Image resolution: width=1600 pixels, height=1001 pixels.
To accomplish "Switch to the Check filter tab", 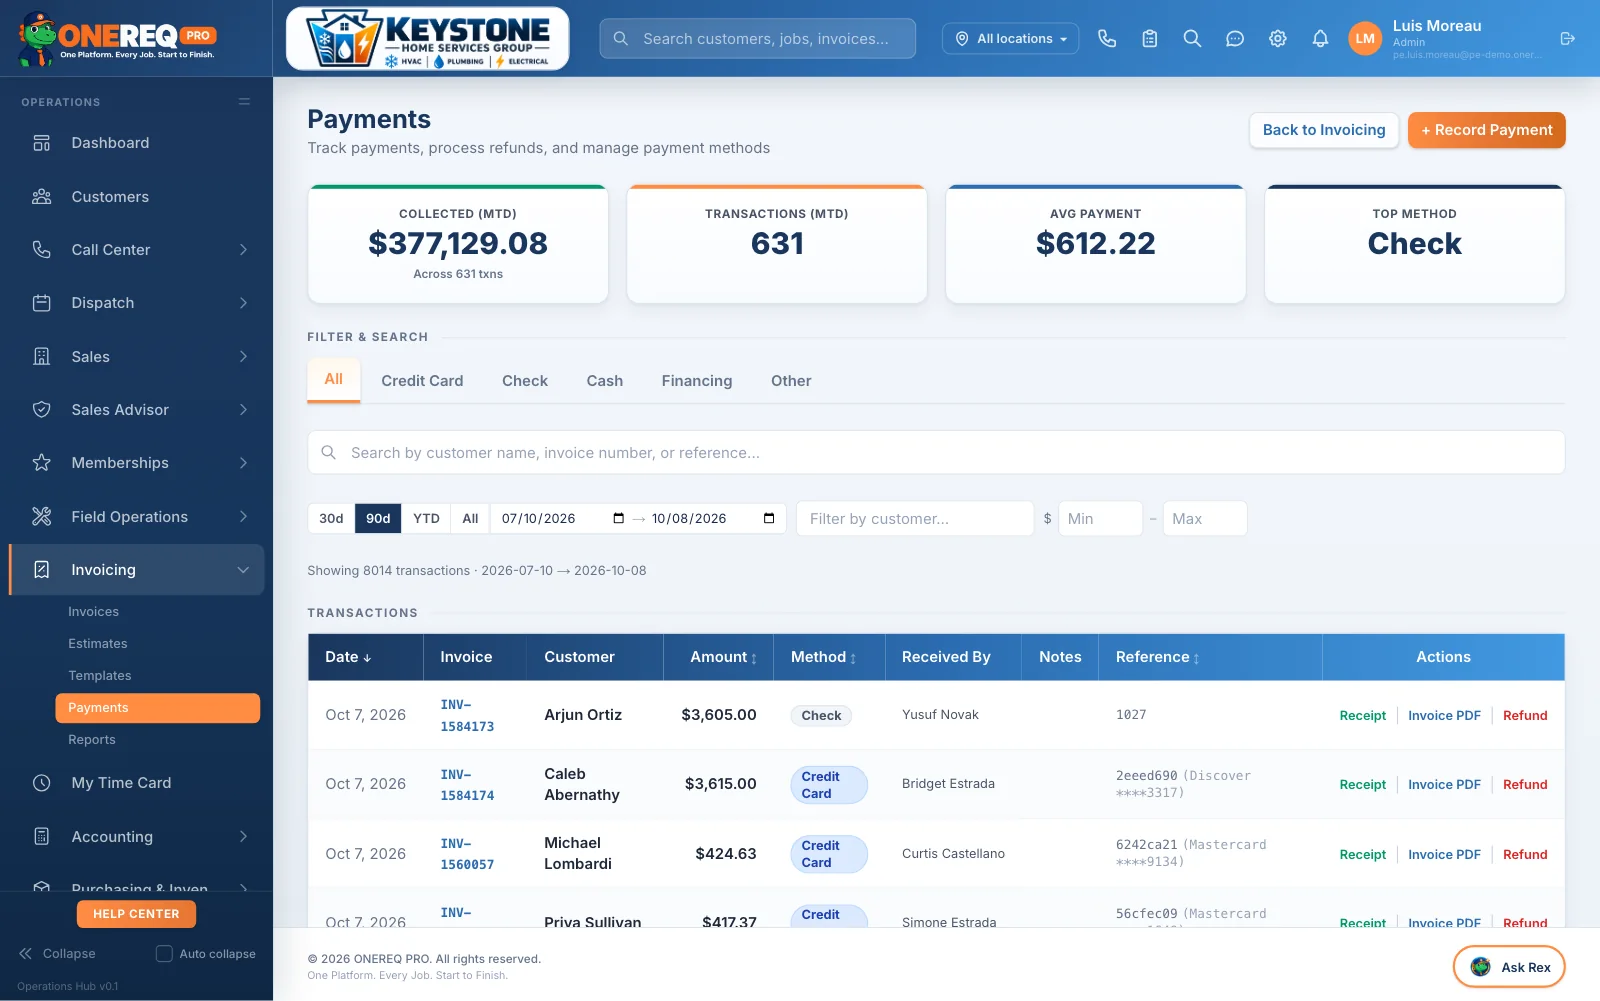I will (525, 381).
